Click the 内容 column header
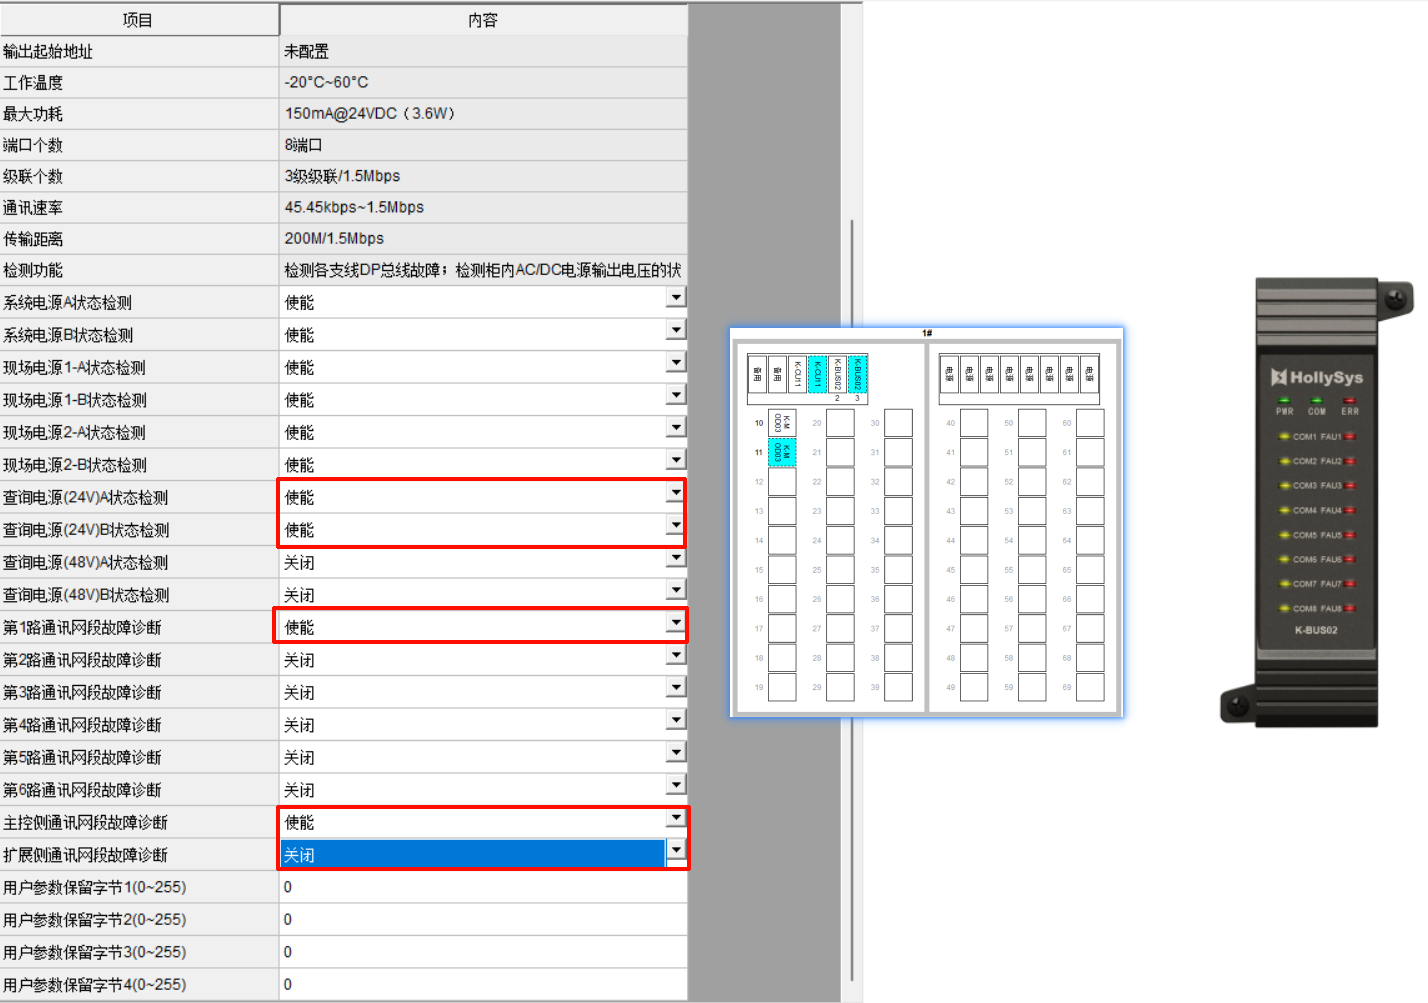 (x=482, y=20)
